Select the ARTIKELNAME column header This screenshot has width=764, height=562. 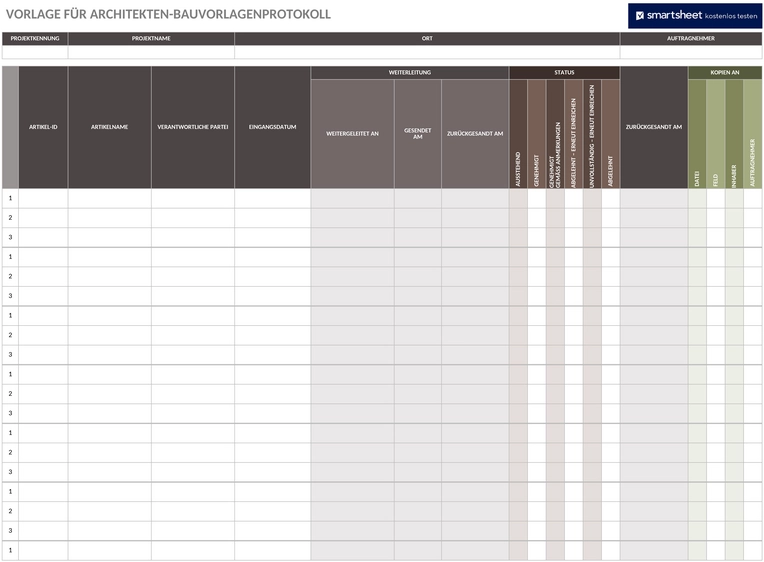(110, 127)
